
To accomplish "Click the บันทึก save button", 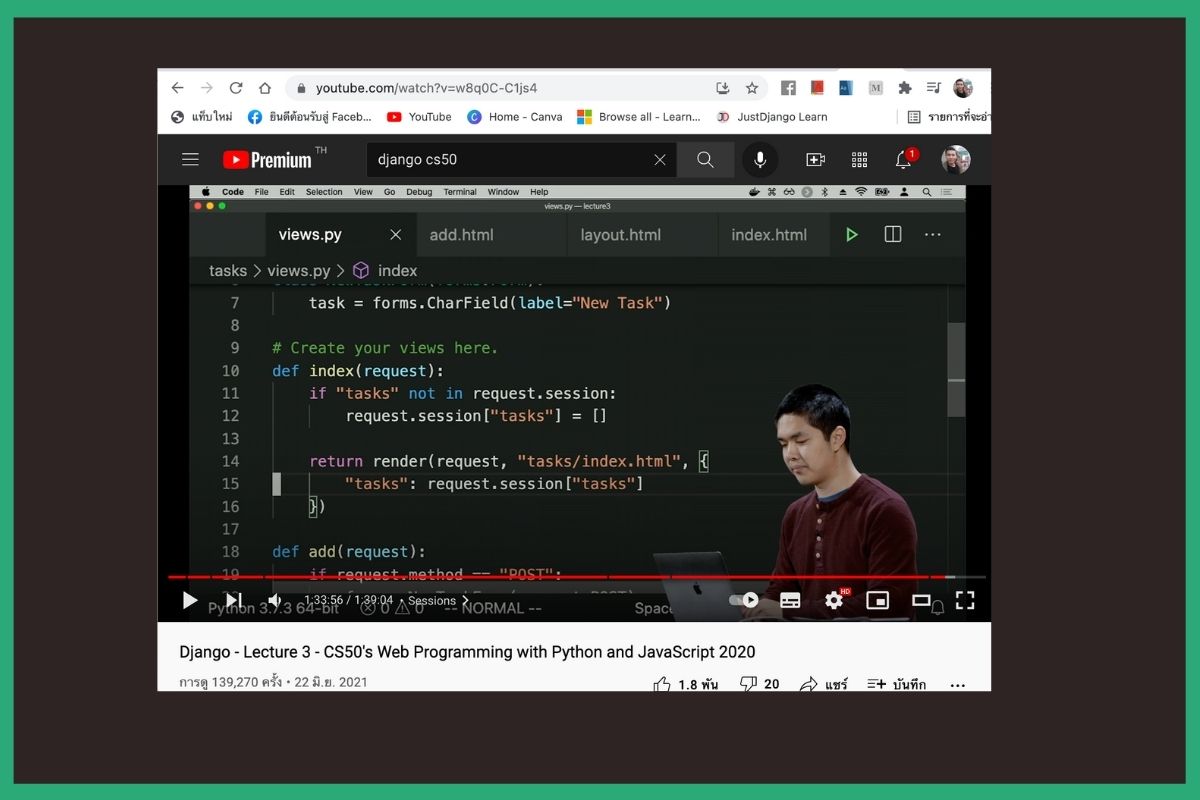I will point(897,684).
